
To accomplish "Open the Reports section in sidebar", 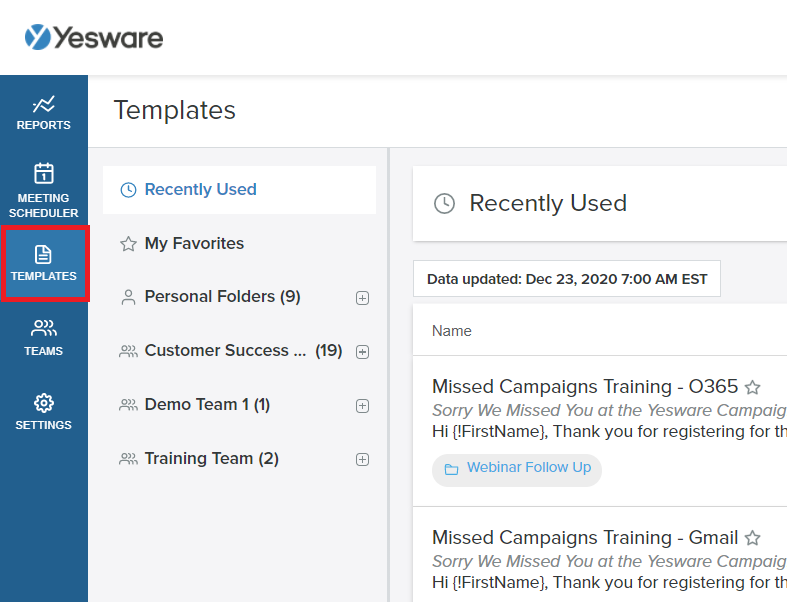I will (x=44, y=112).
